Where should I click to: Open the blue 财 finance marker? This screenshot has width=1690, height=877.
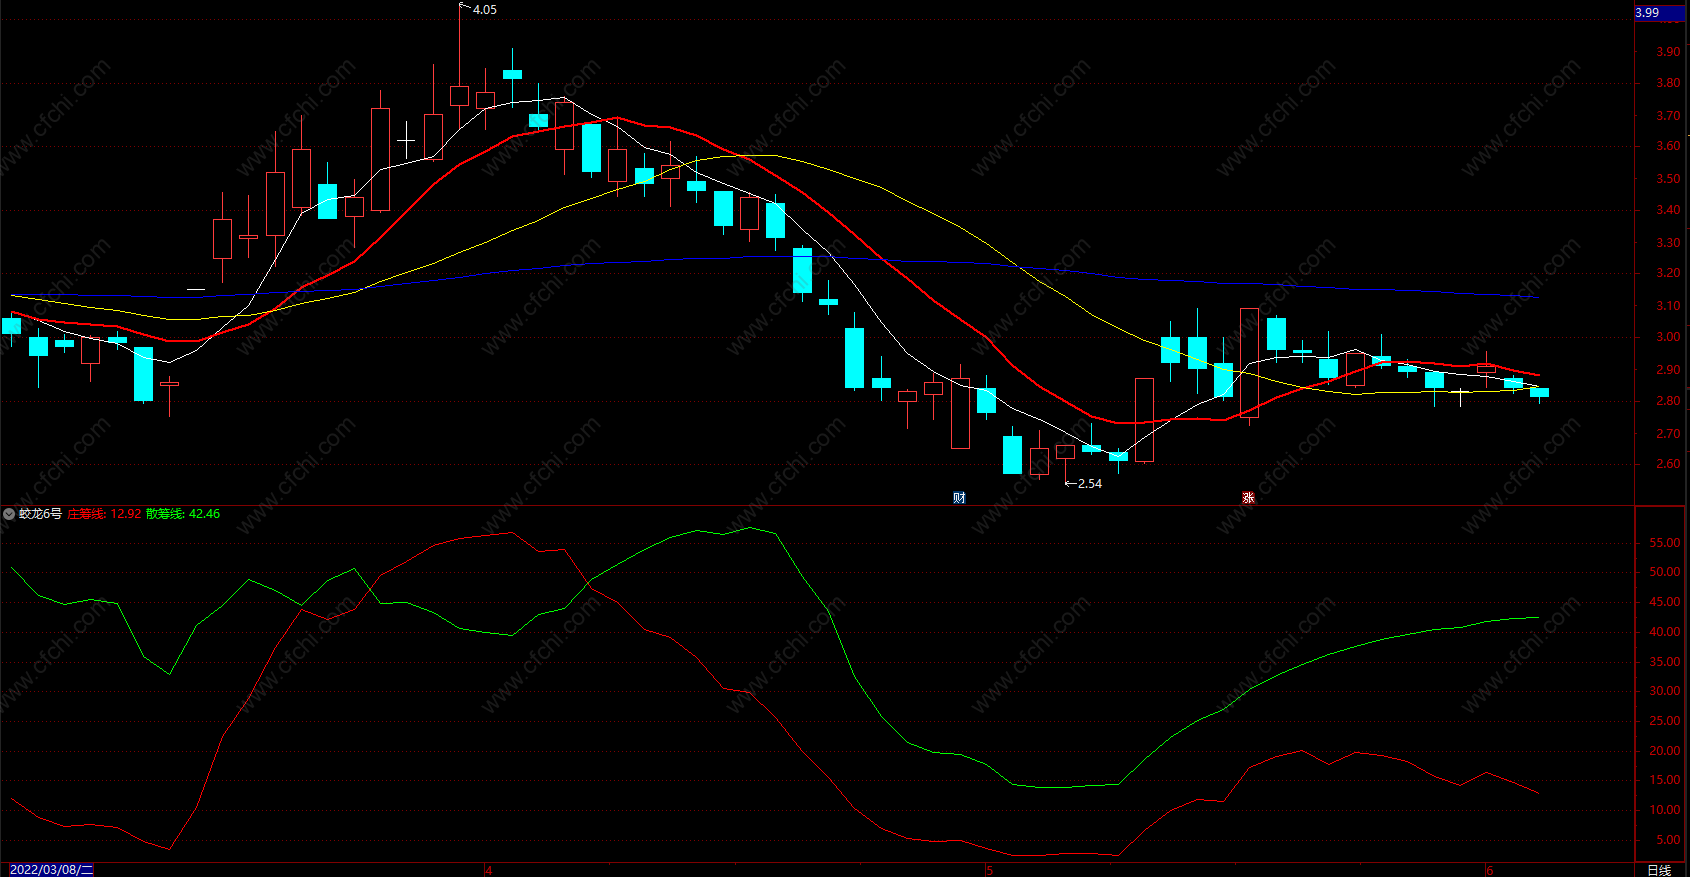[959, 497]
